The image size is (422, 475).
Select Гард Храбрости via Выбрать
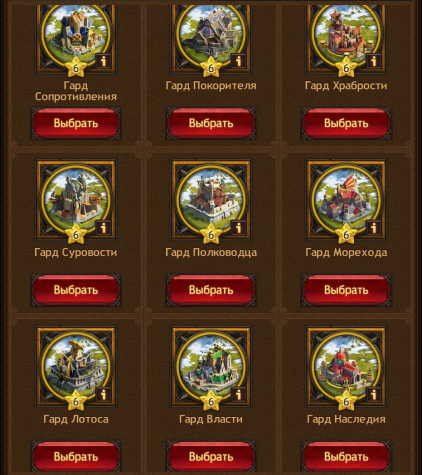pos(346,123)
